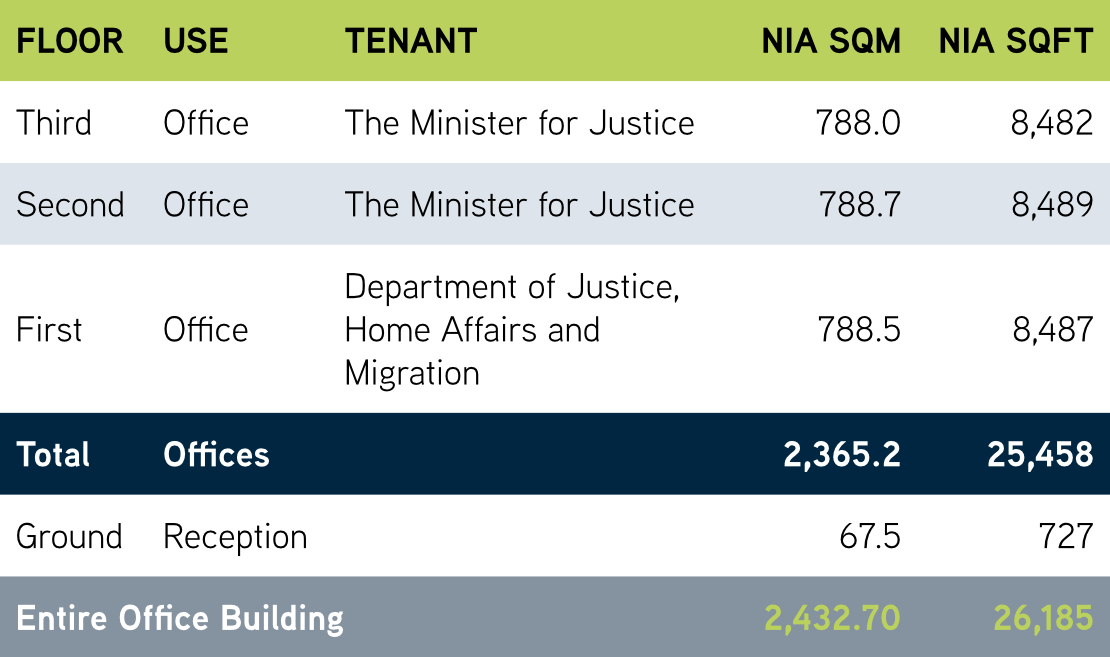Select the 788.5 sqm value
The height and width of the screenshot is (657, 1110).
pos(858,330)
